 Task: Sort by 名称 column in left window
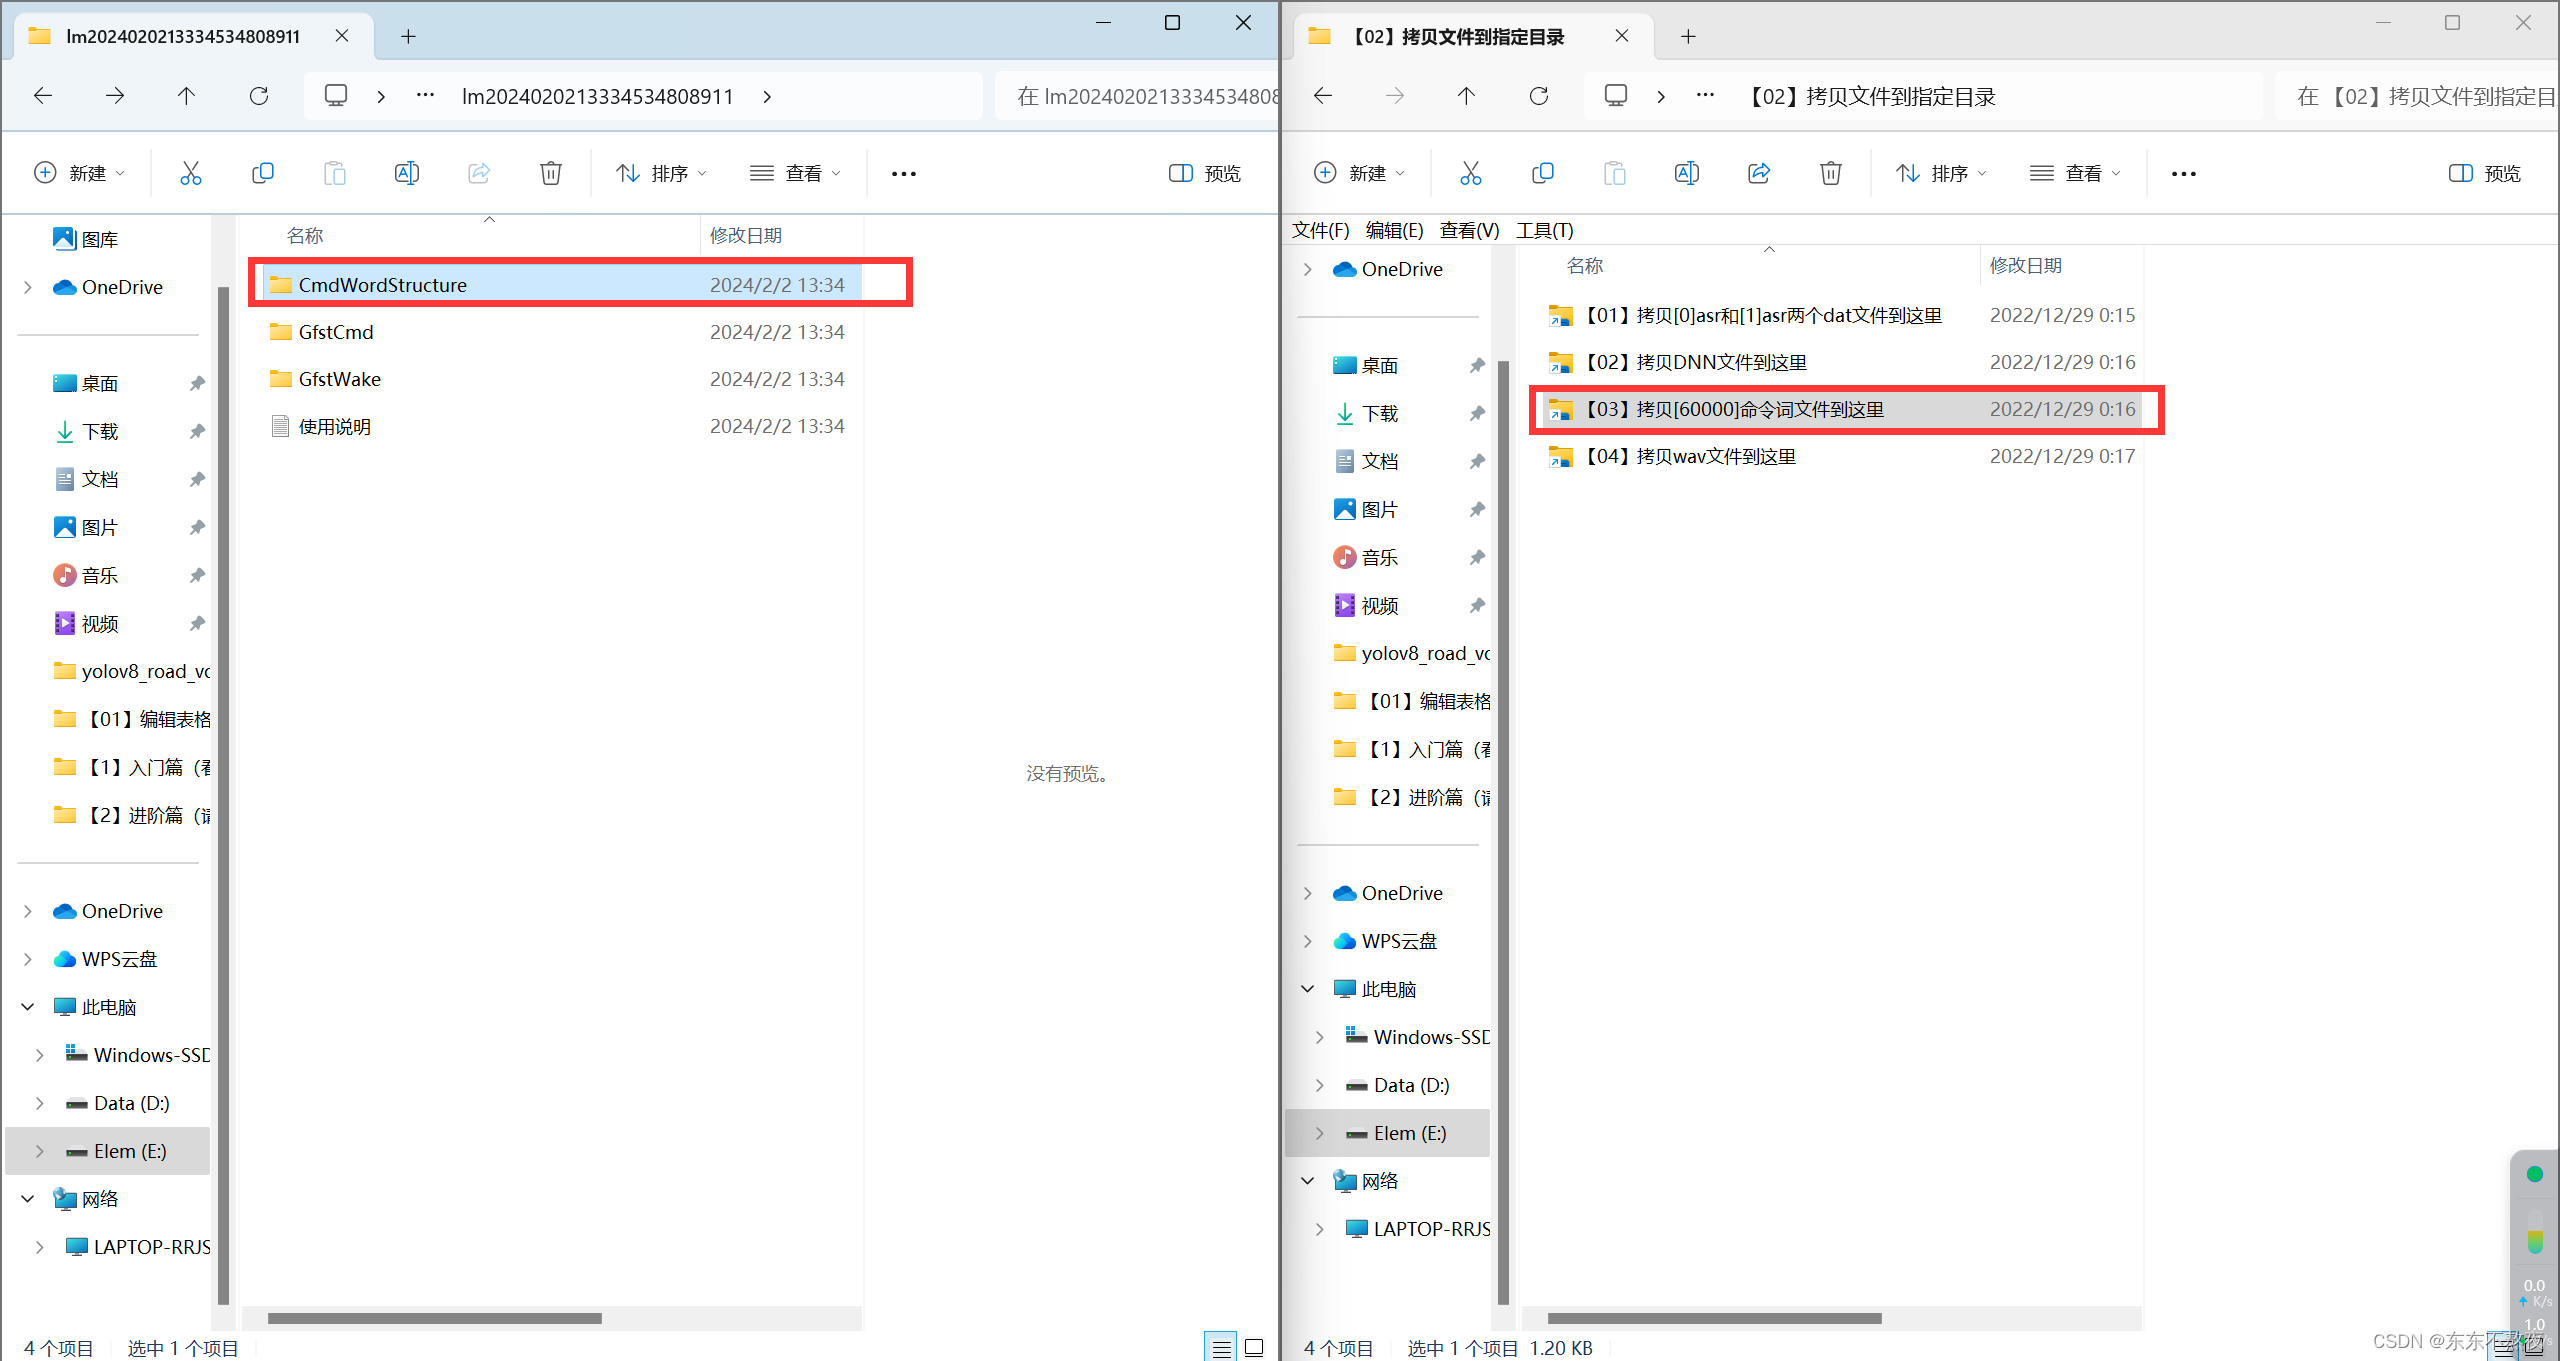click(x=305, y=235)
